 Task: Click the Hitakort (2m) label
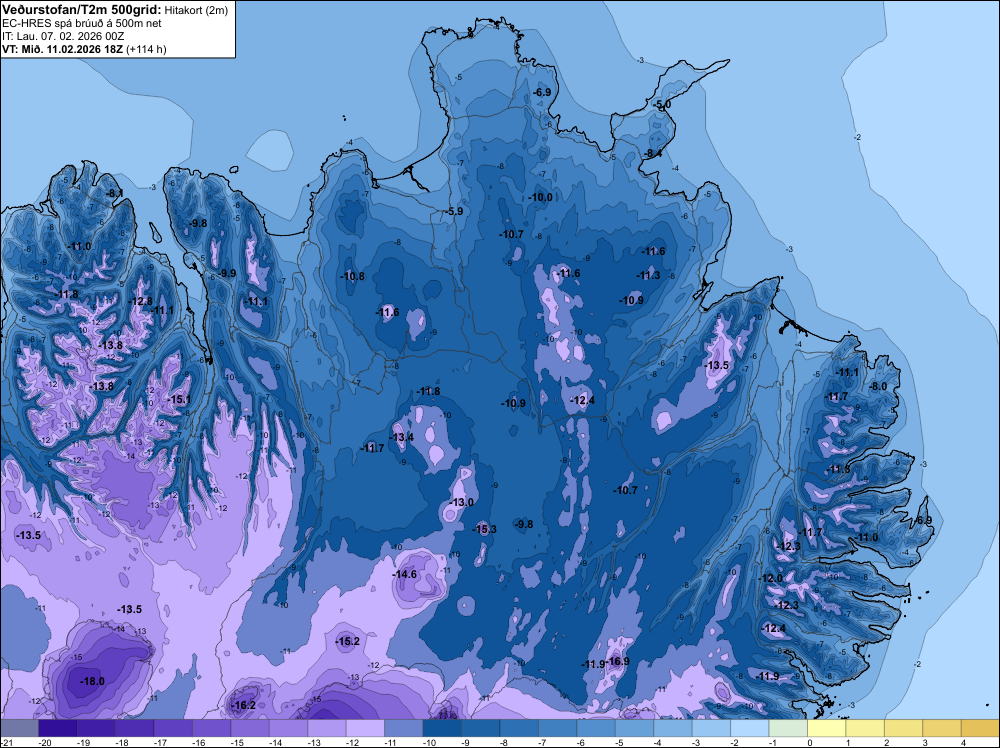click(x=196, y=10)
